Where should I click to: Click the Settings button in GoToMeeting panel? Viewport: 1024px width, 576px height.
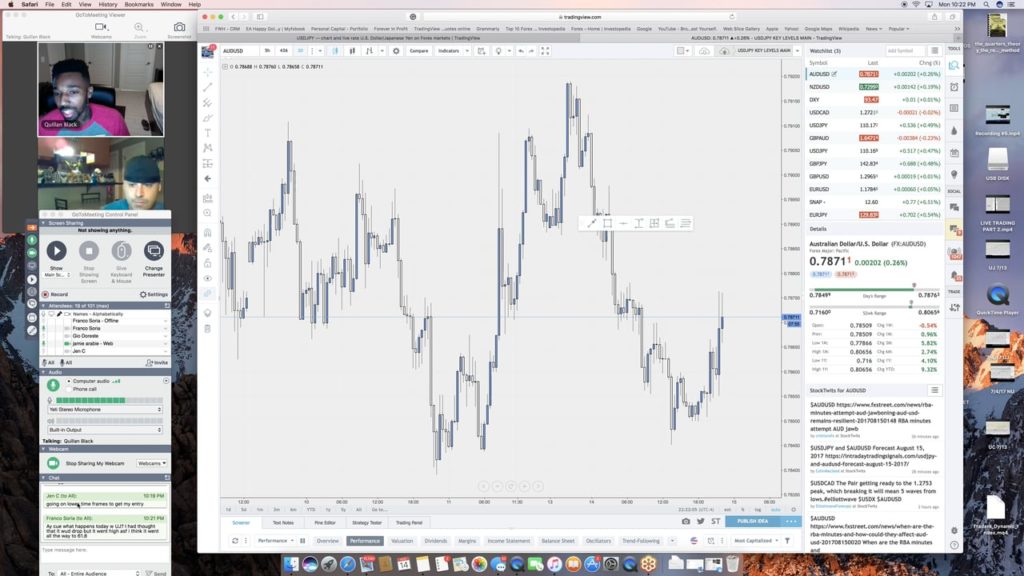pos(153,295)
